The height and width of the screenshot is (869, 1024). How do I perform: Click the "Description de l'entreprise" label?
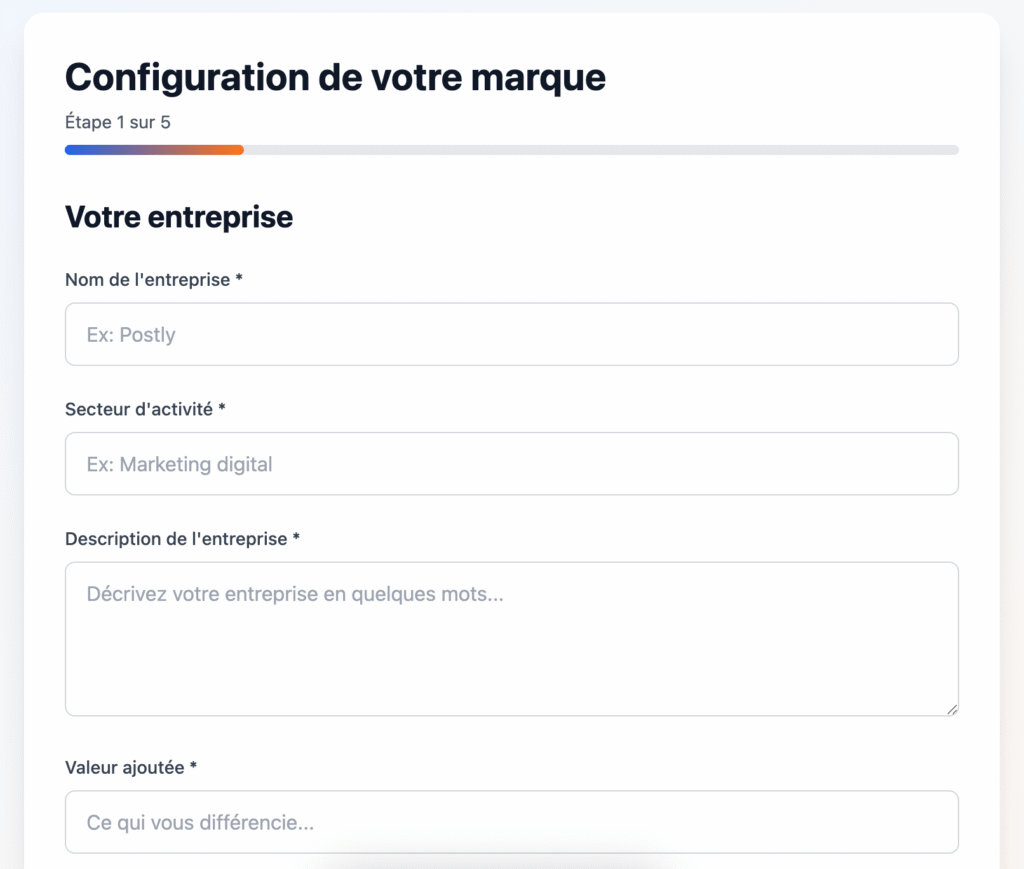(176, 539)
